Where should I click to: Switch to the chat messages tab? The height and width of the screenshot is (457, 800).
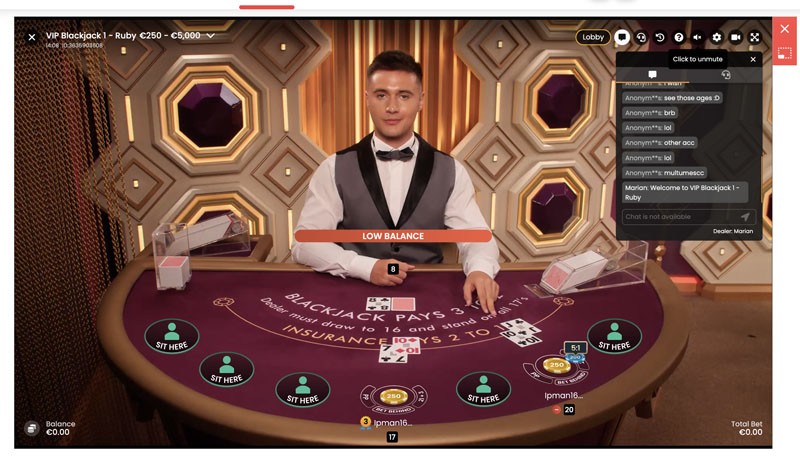652,74
